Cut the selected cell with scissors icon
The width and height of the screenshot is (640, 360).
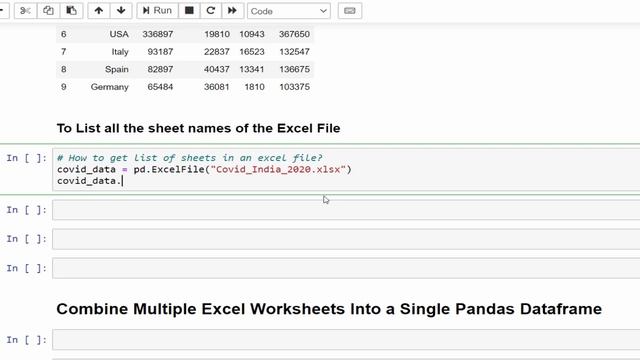click(25, 11)
